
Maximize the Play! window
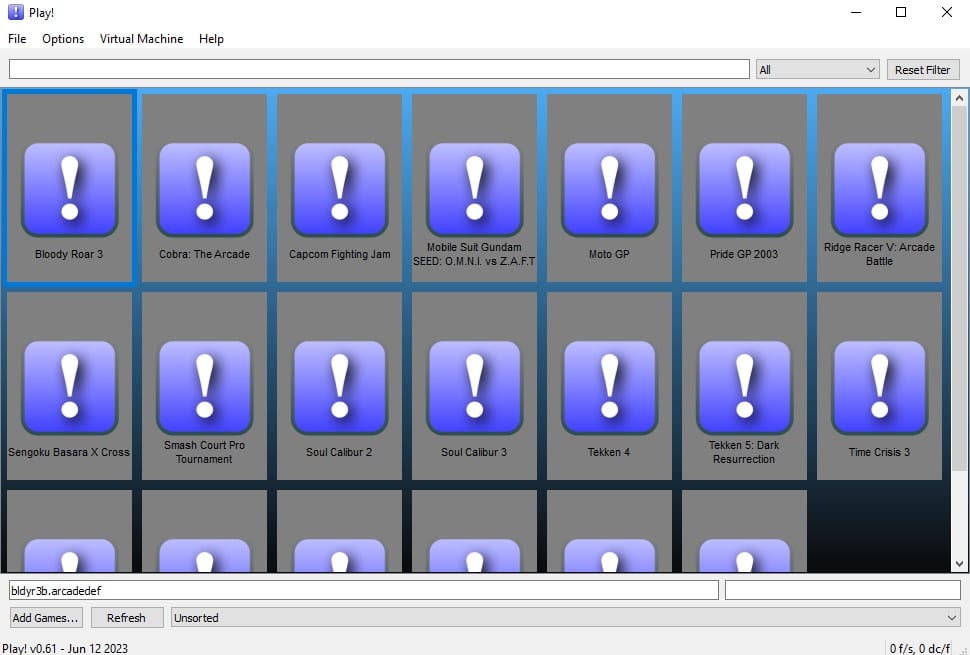(x=901, y=12)
